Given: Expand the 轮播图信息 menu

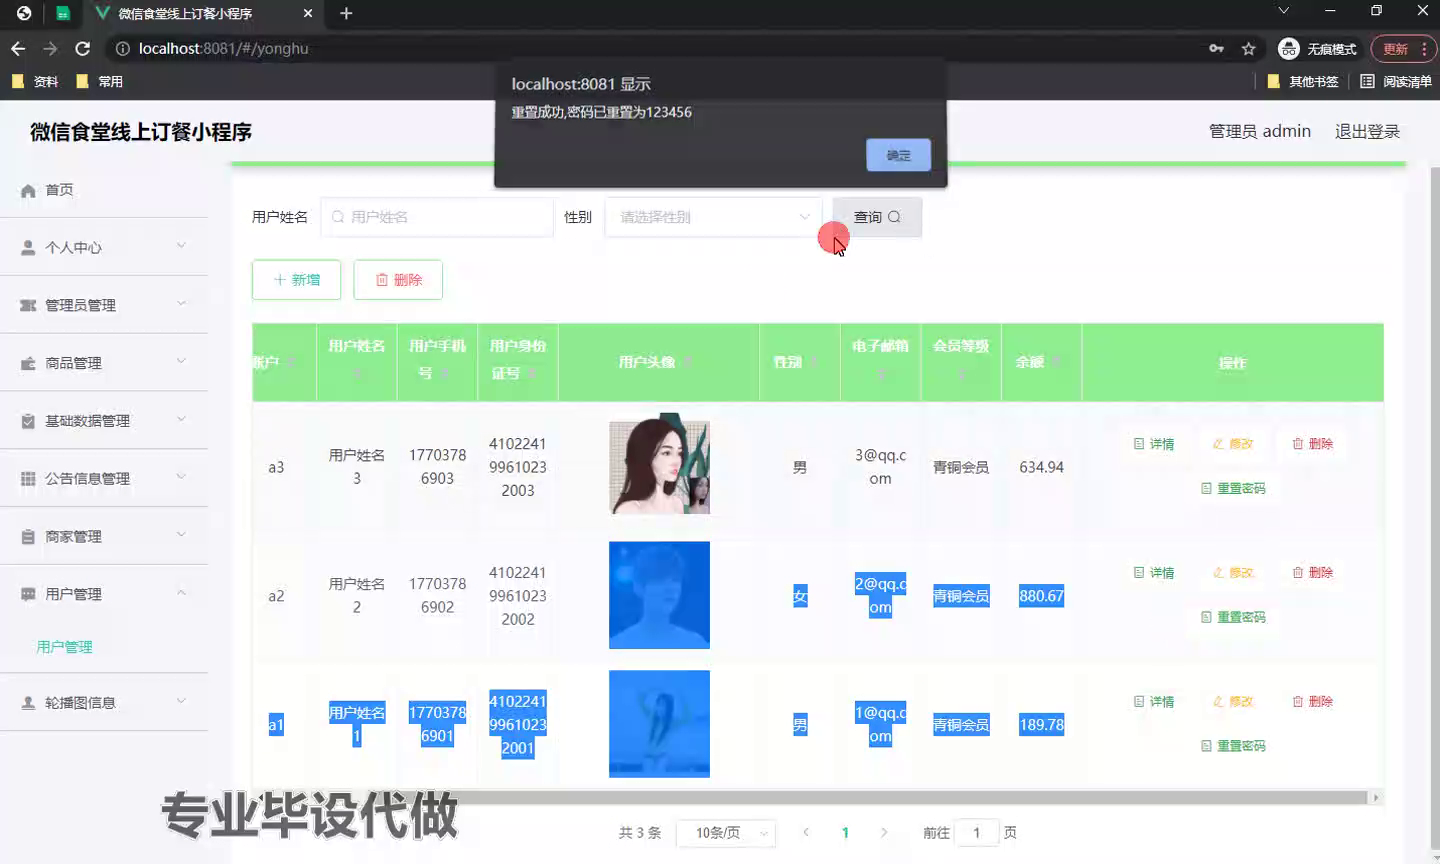Looking at the screenshot, I should click(104, 702).
